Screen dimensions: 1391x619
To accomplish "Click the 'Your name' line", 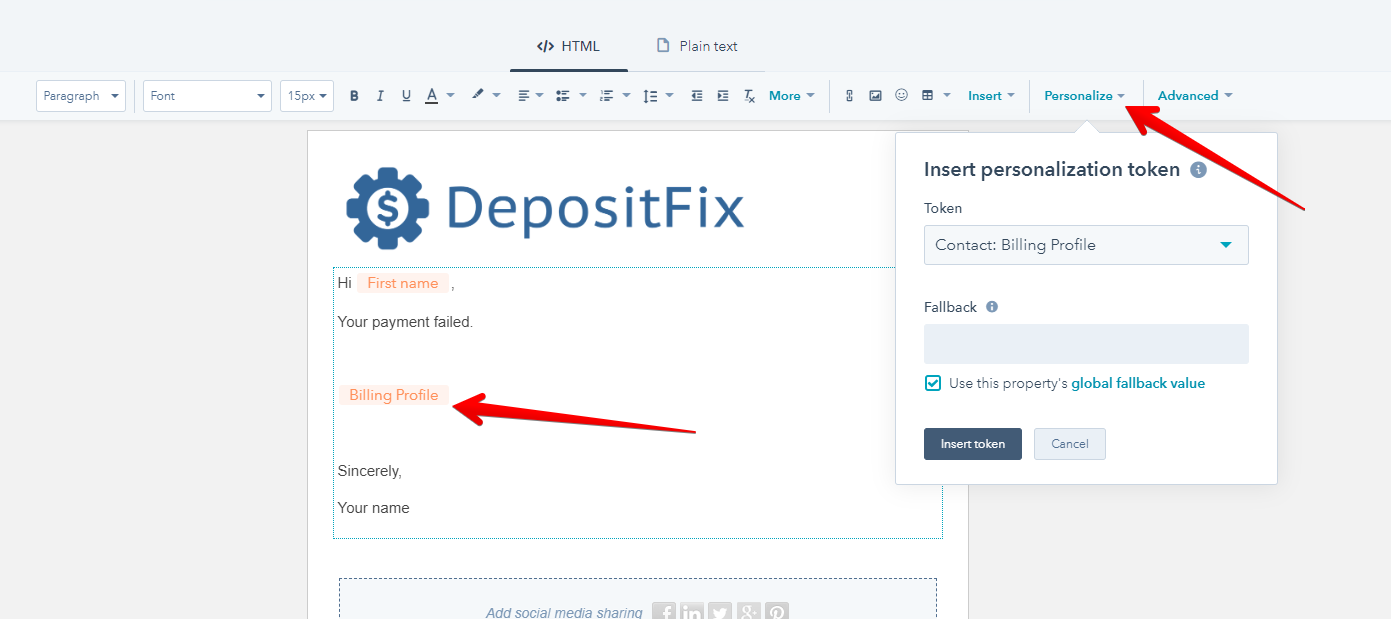I will [x=374, y=508].
